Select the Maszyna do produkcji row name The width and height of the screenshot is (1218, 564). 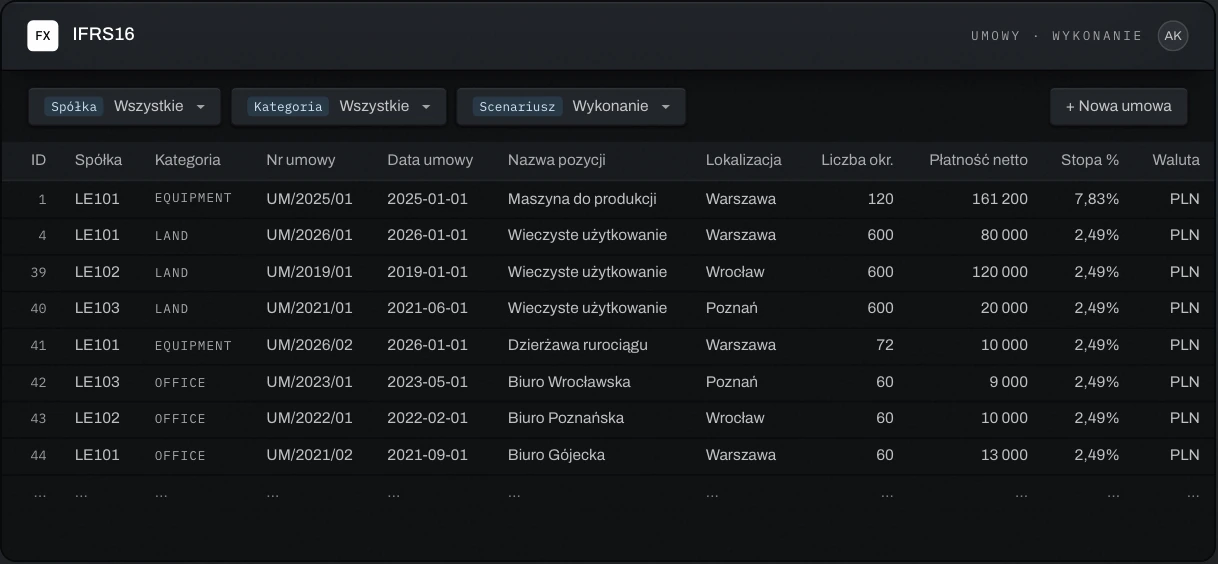(x=582, y=199)
